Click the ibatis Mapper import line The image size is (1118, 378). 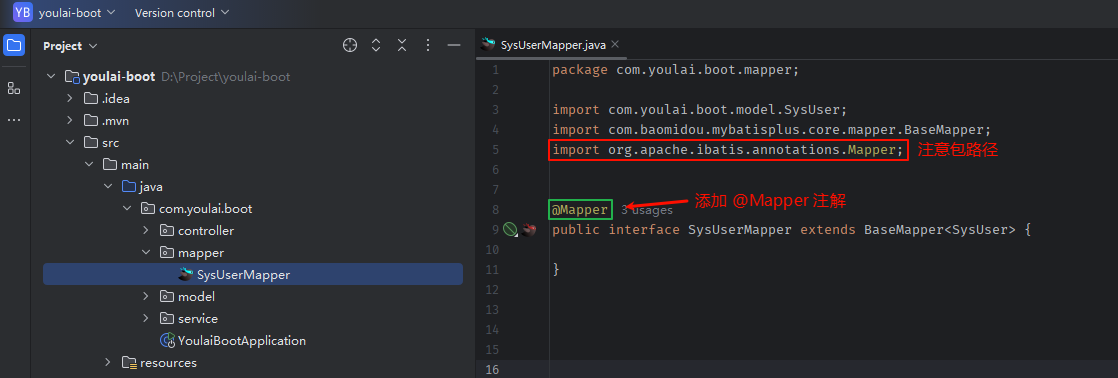pos(728,150)
